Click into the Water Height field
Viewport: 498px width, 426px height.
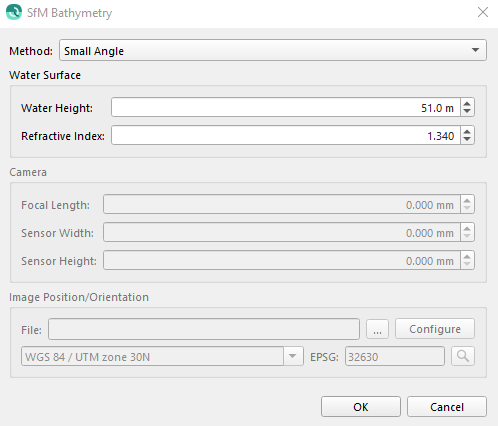pyautogui.click(x=286, y=107)
